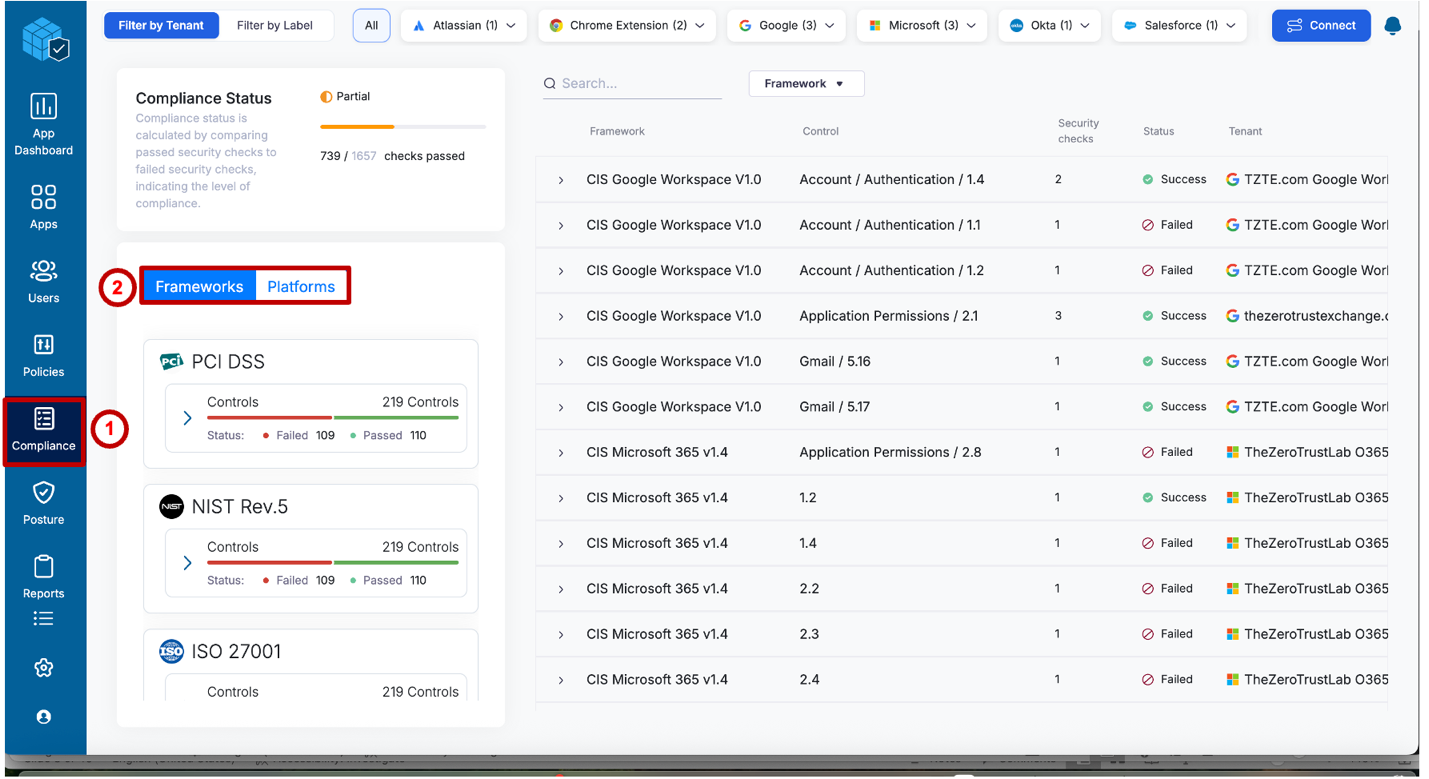Open the Salesforce (1) dropdown
1429x779 pixels.
[x=1179, y=26]
